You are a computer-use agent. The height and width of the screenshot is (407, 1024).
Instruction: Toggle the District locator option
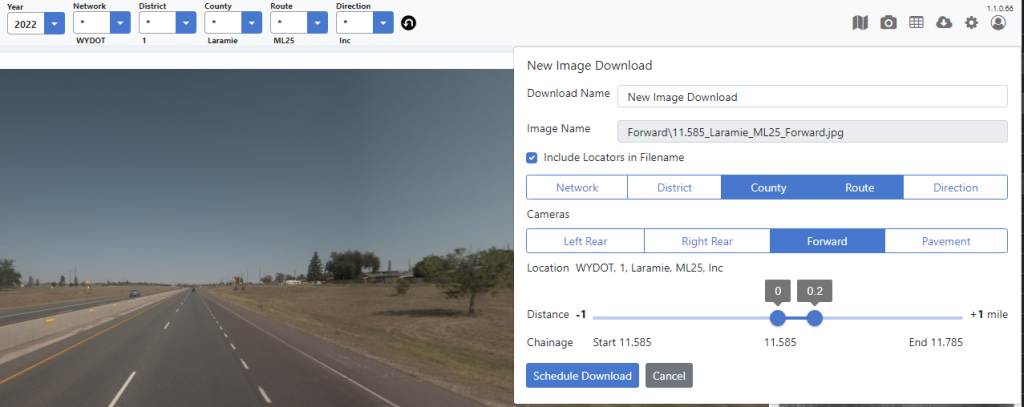674,188
